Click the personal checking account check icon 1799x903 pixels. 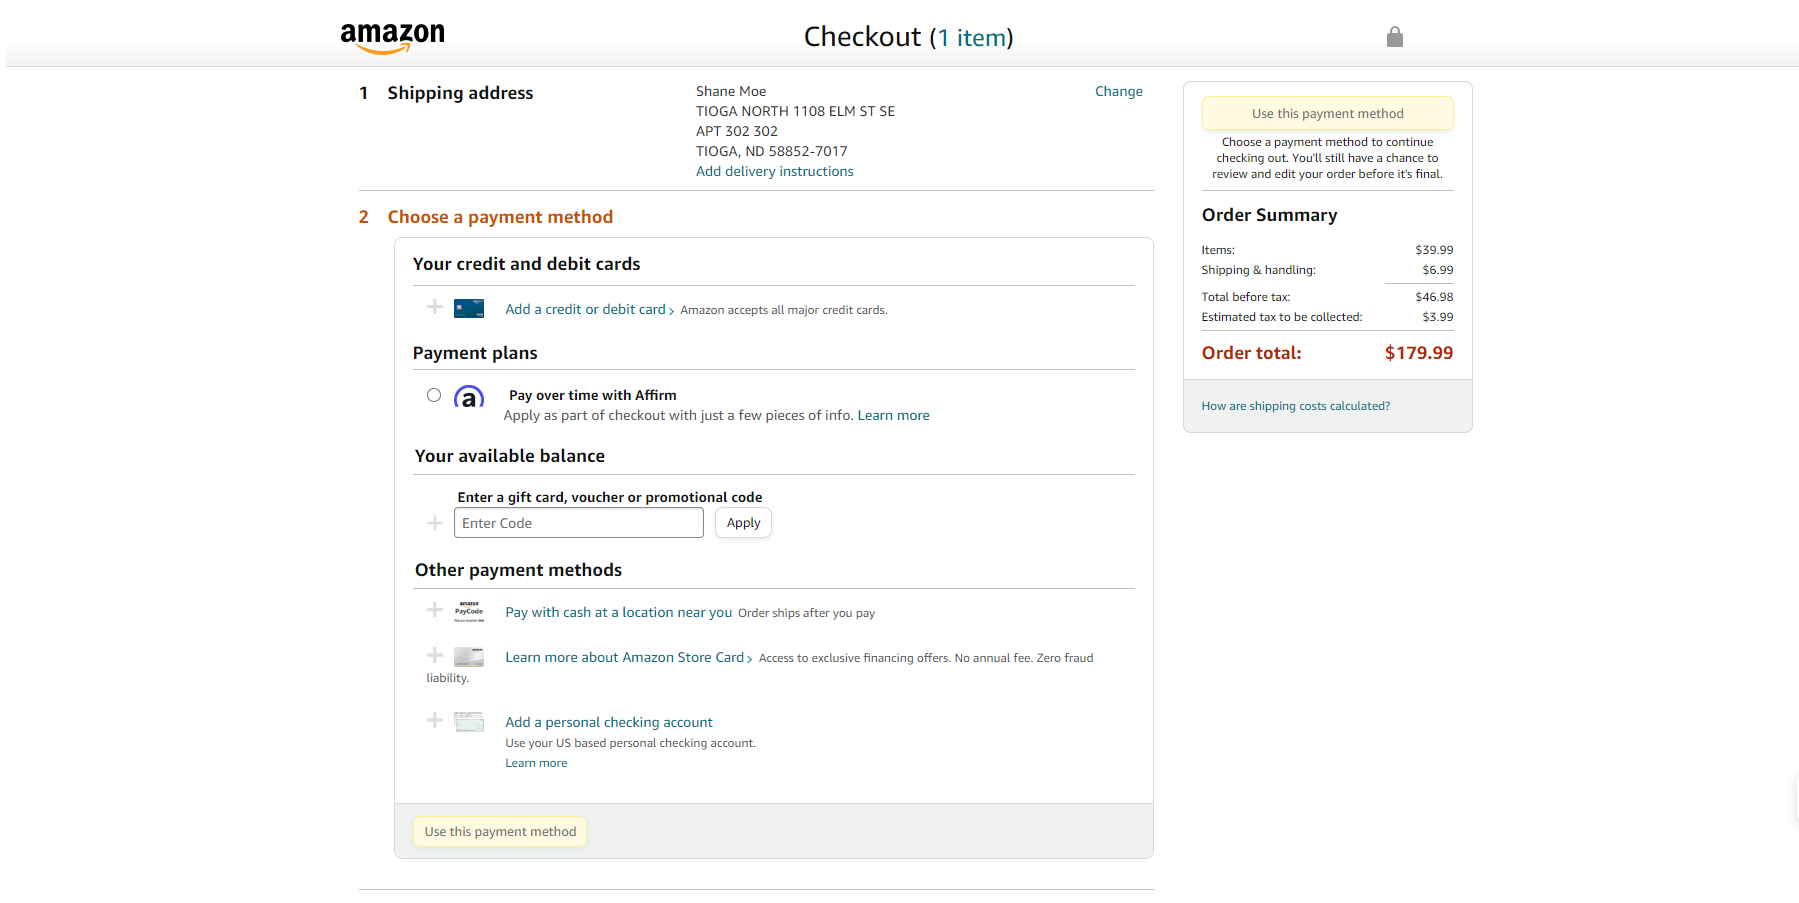(x=469, y=721)
